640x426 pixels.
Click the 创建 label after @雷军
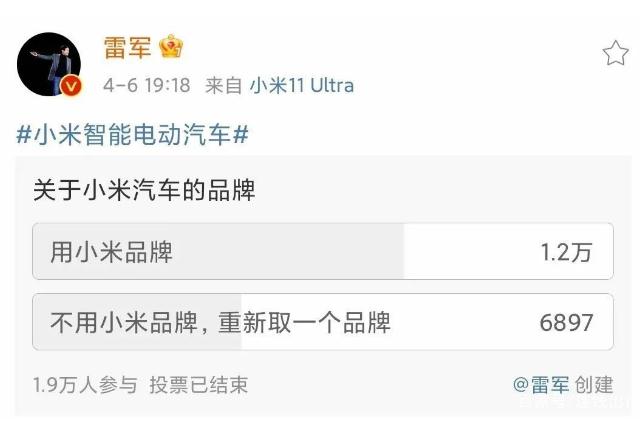(x=594, y=385)
